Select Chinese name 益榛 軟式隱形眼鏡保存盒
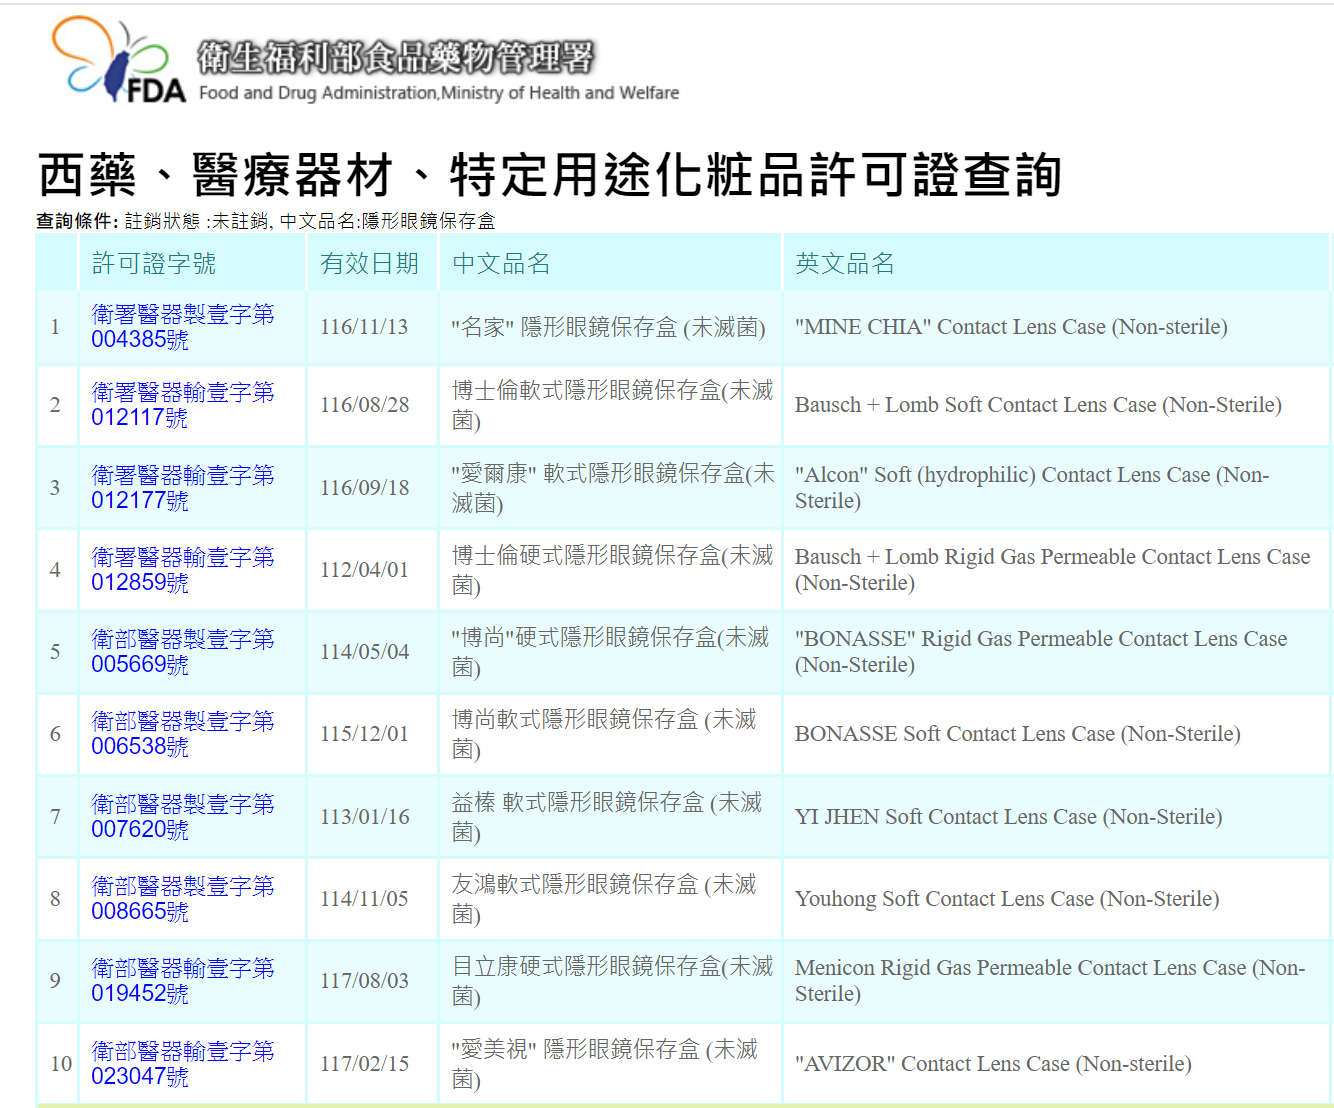The image size is (1334, 1108). (607, 817)
